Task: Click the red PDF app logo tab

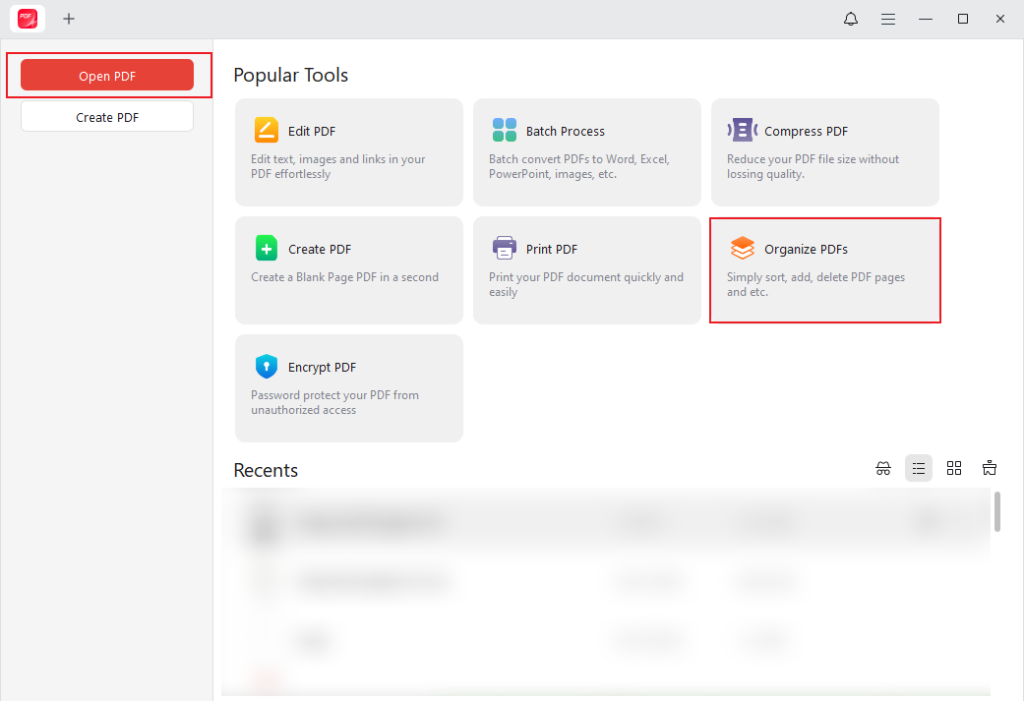Action: point(27,18)
